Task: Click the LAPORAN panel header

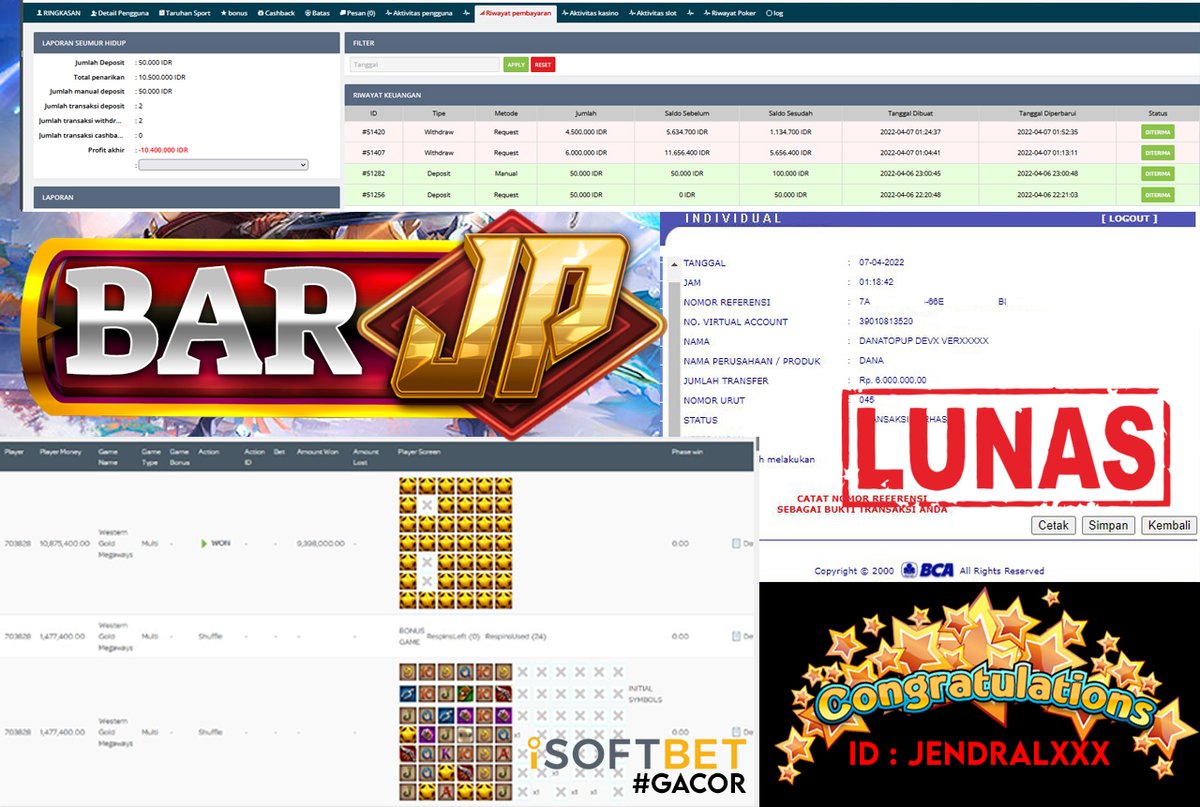Action: pos(186,197)
